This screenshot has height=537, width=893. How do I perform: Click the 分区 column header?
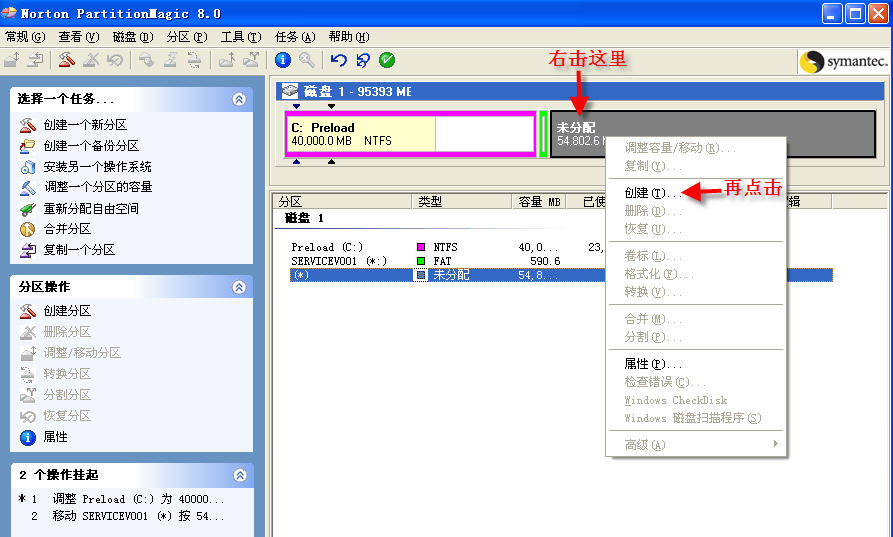(342, 202)
